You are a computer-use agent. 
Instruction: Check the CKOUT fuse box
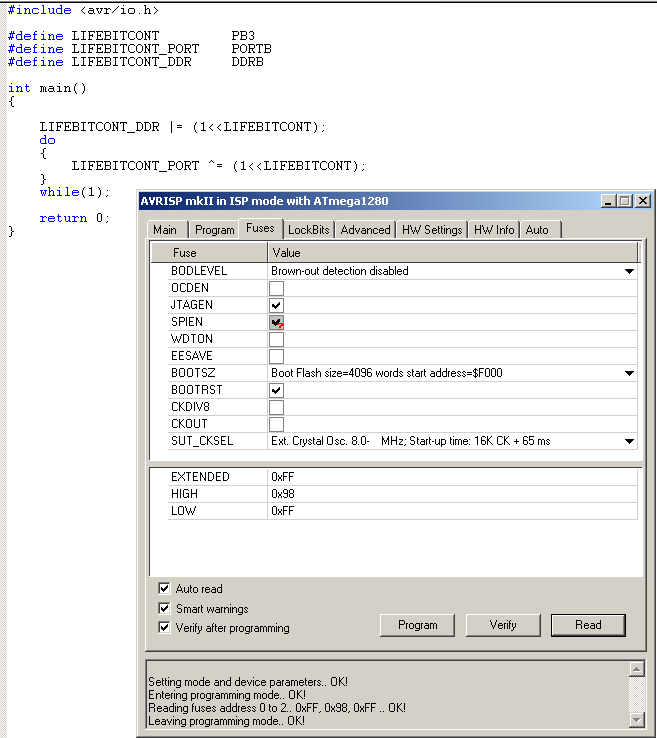click(276, 424)
